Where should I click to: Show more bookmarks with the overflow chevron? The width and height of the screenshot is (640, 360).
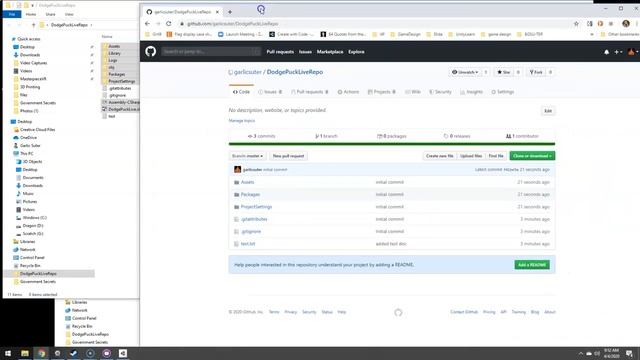pos(592,34)
